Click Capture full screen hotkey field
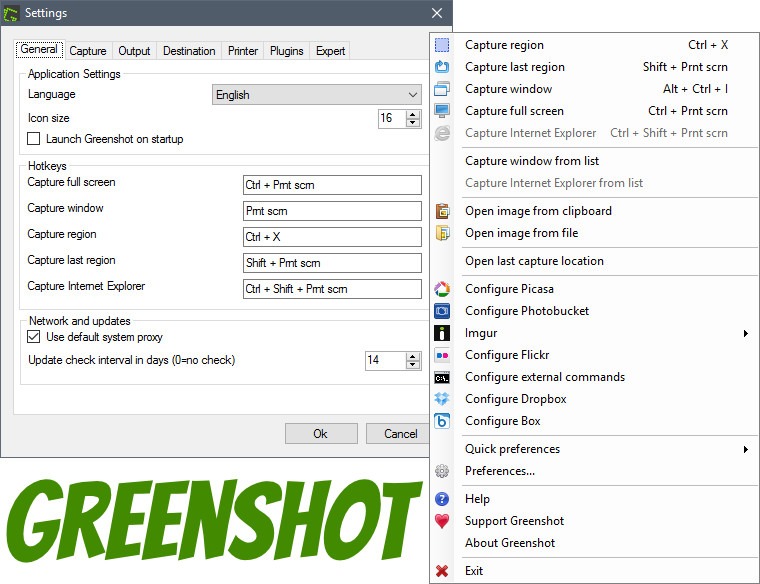 pyautogui.click(x=332, y=185)
